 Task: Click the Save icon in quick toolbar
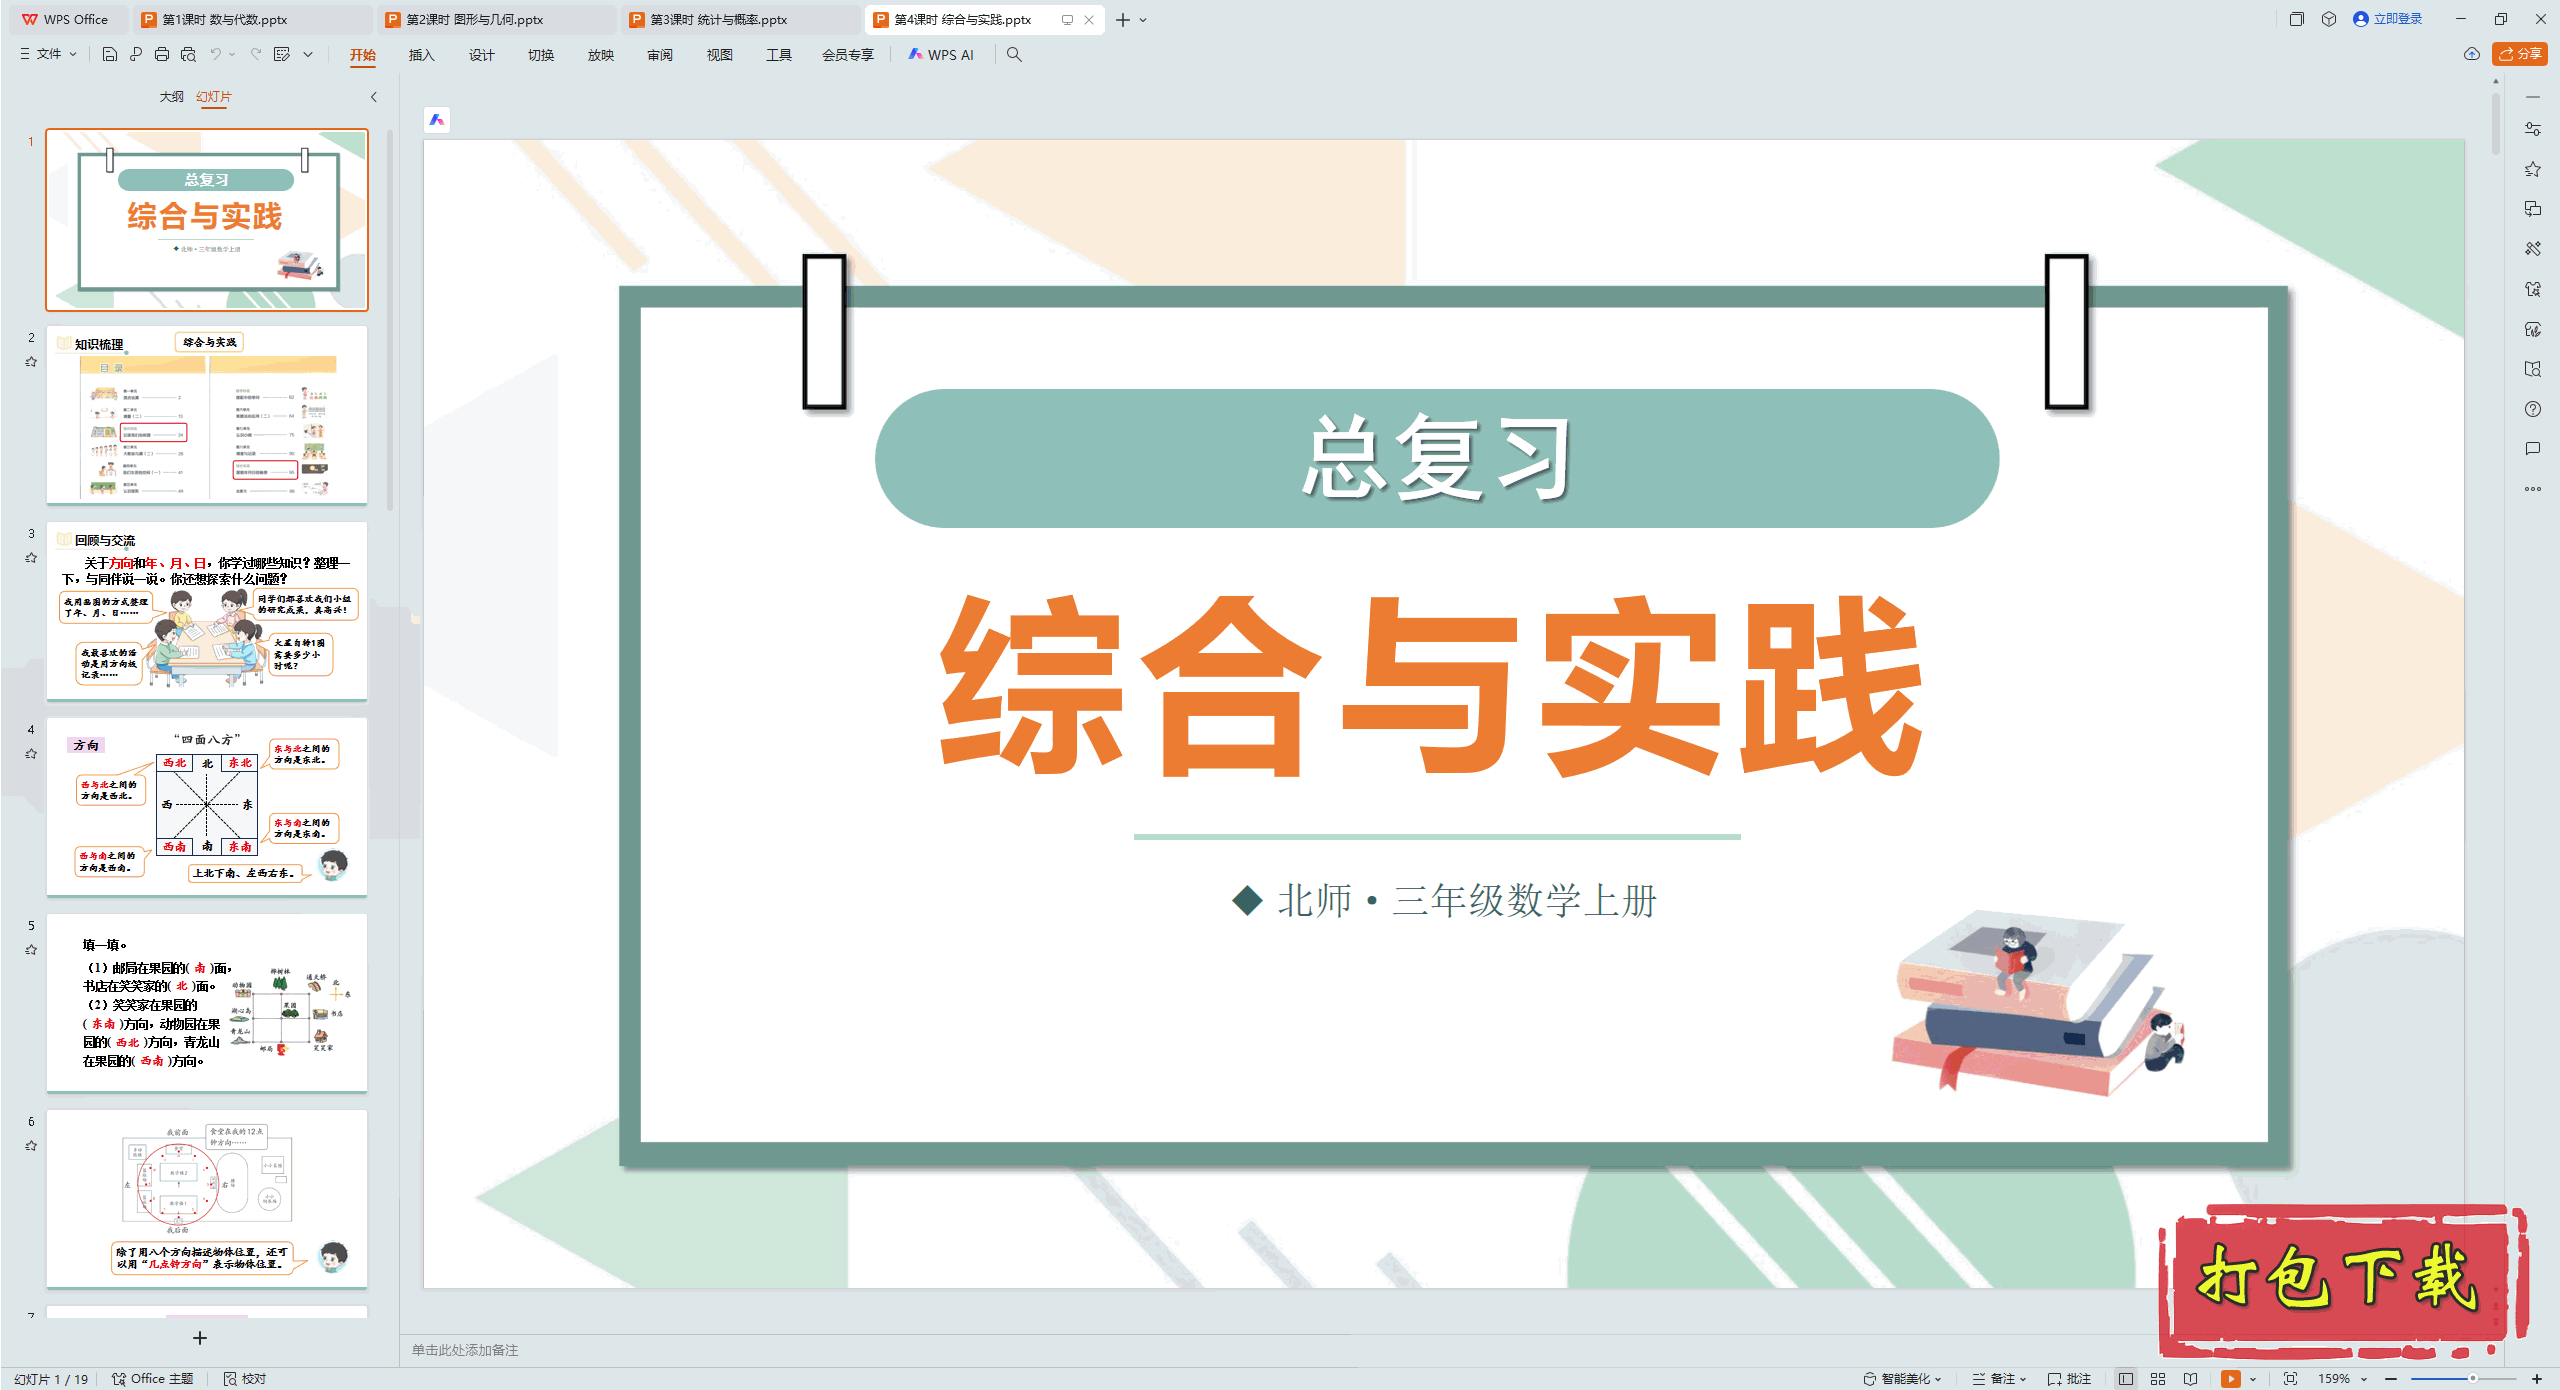110,54
